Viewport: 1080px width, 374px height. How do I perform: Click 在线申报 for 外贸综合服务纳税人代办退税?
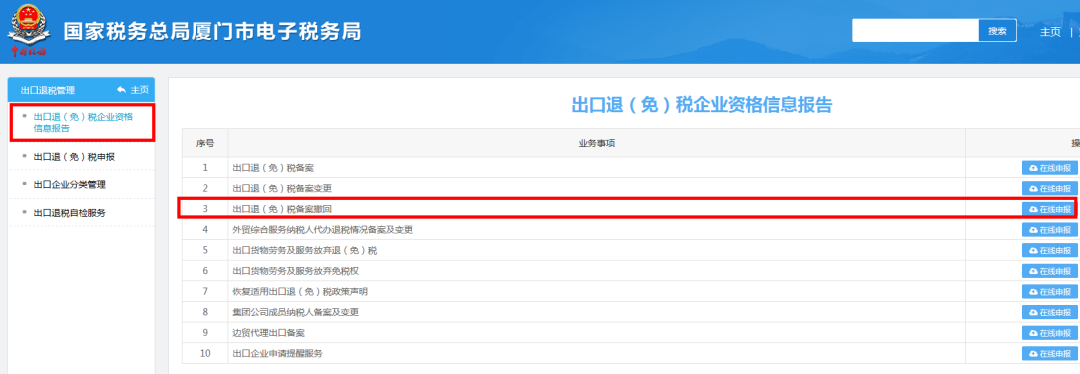click(1050, 230)
